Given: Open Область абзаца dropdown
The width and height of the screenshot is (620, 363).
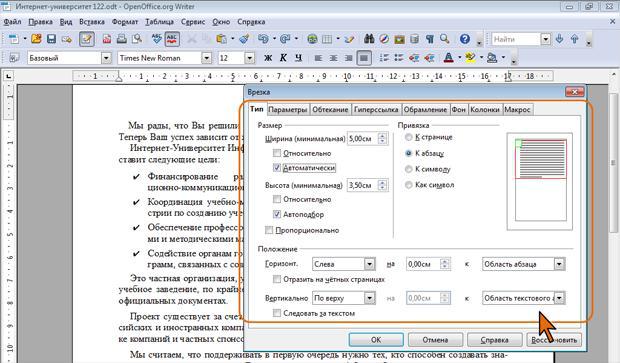Looking at the screenshot, I should coord(559,264).
